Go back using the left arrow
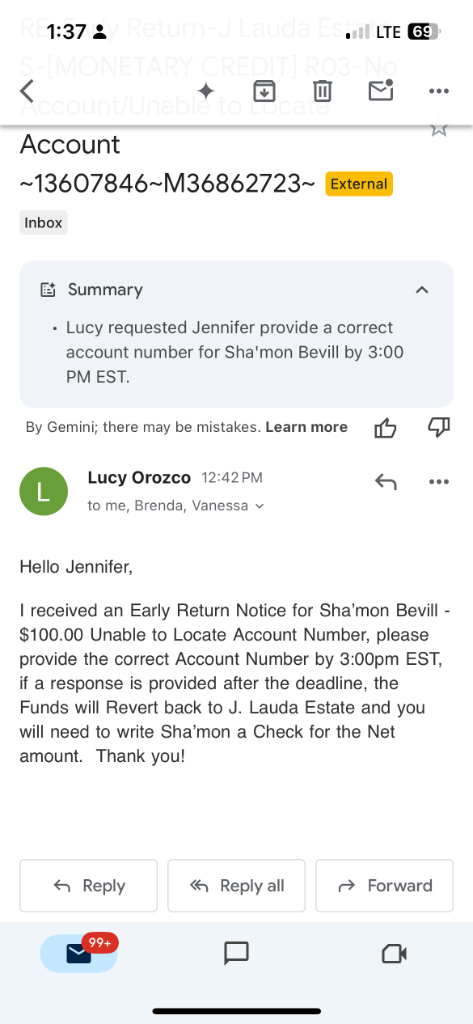 pos(27,91)
